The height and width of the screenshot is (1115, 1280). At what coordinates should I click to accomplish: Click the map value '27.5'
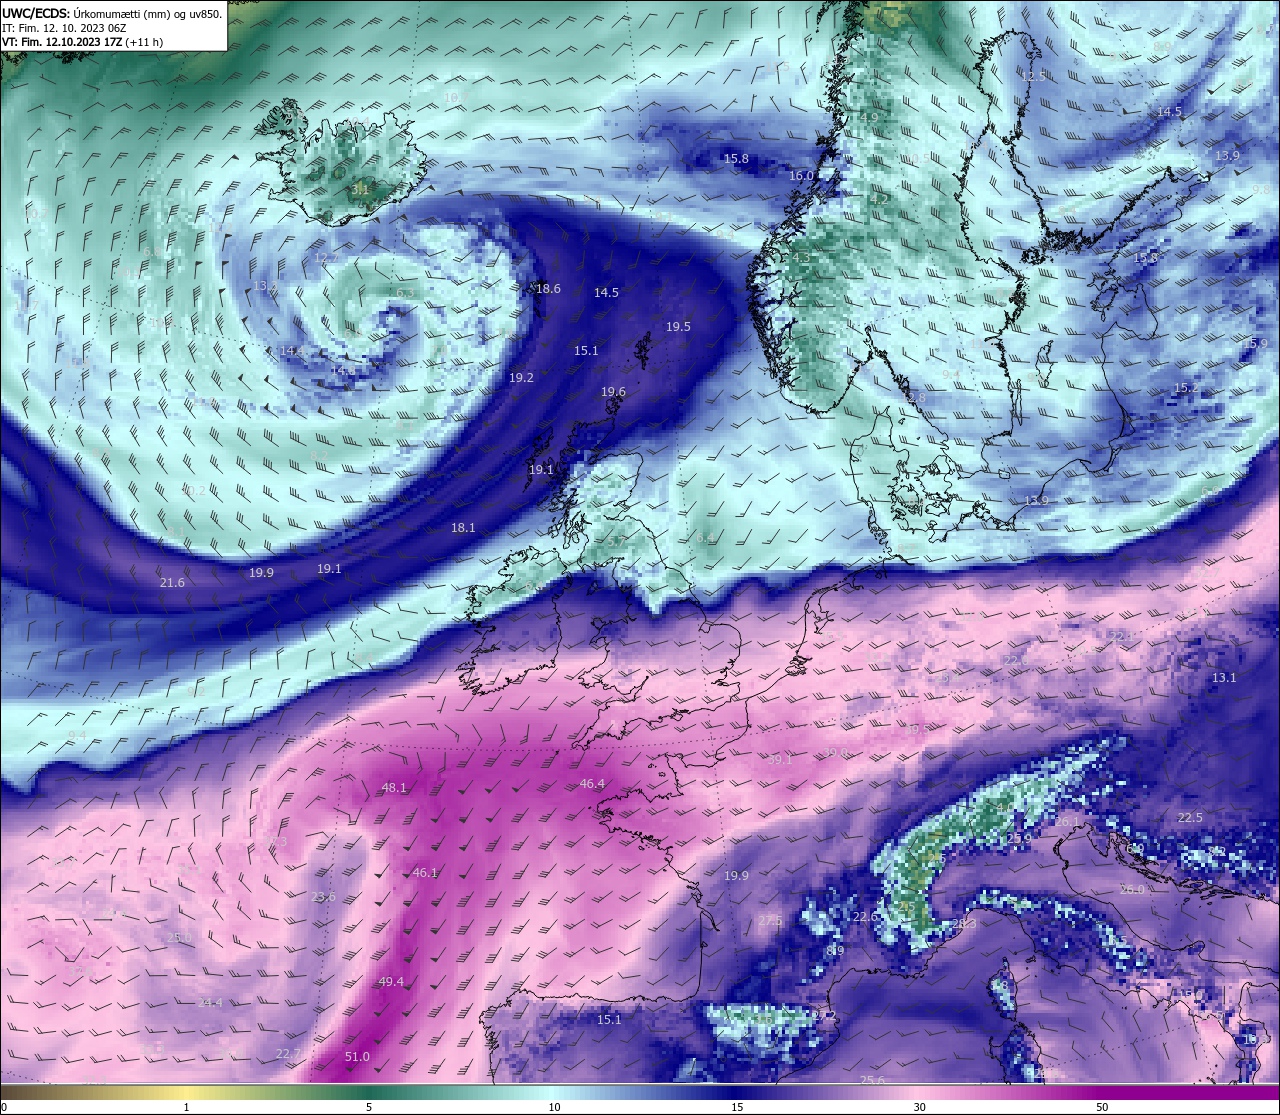pyautogui.click(x=770, y=920)
